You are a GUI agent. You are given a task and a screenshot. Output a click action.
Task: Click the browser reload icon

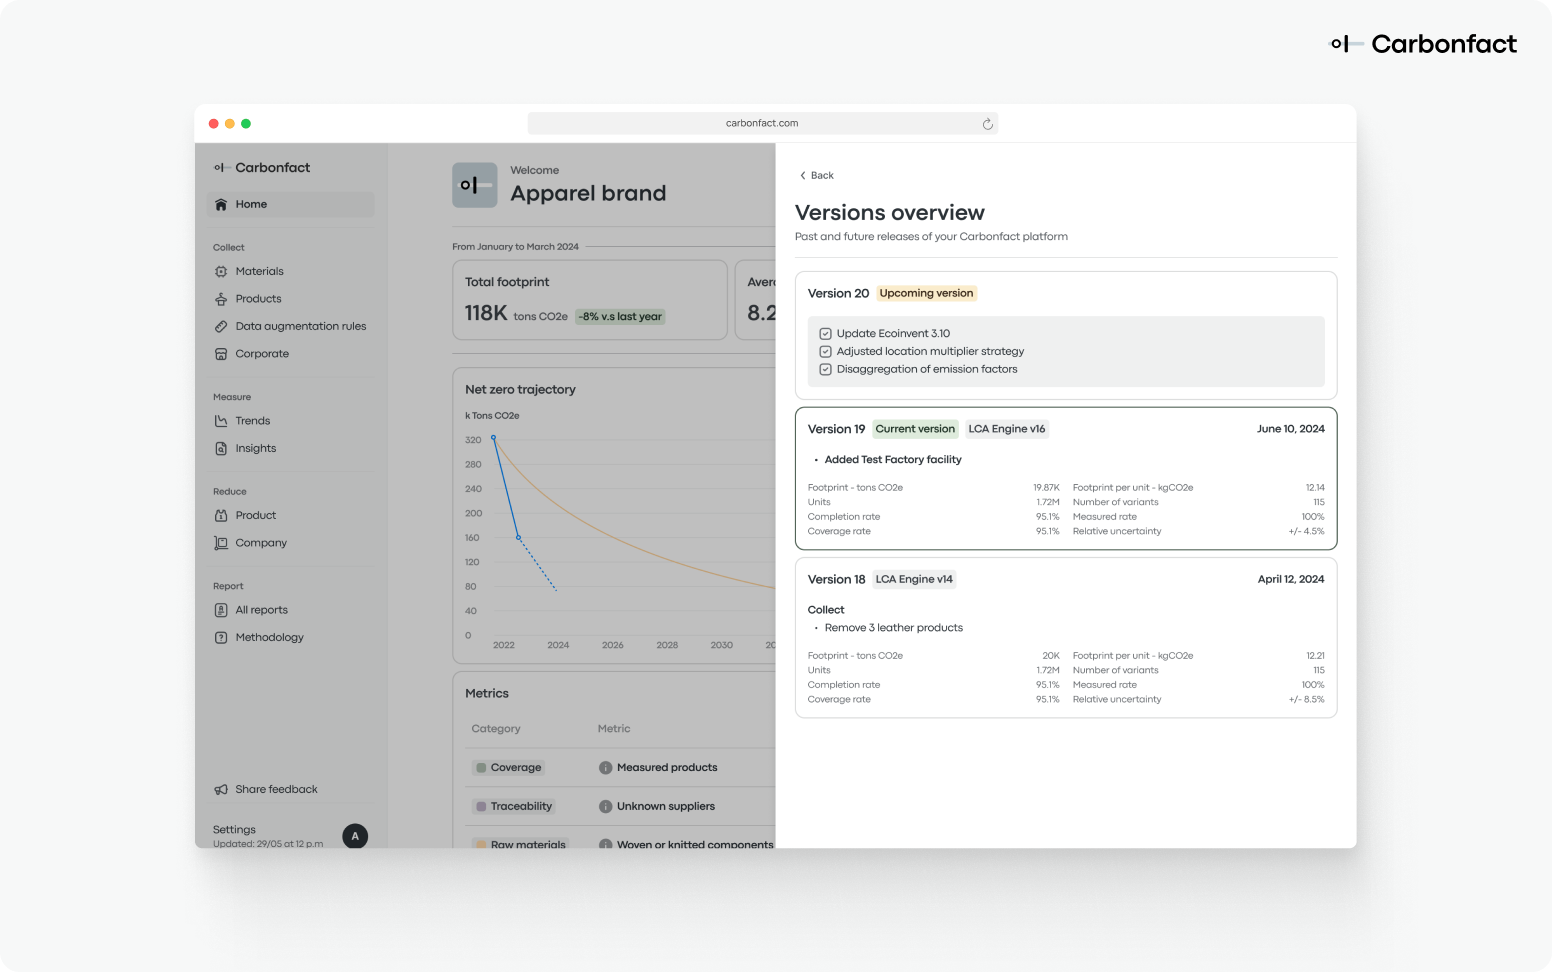[x=987, y=124]
